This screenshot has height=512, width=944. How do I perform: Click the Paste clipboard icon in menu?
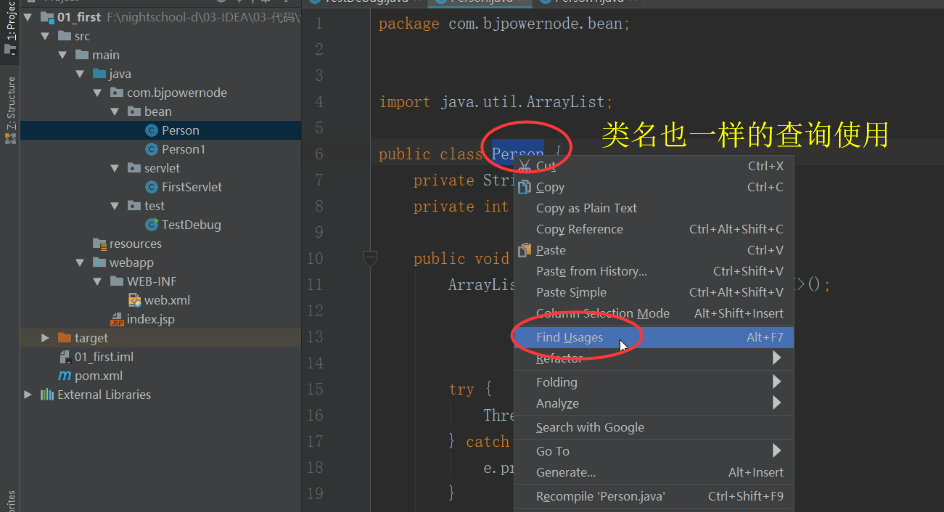(x=524, y=250)
